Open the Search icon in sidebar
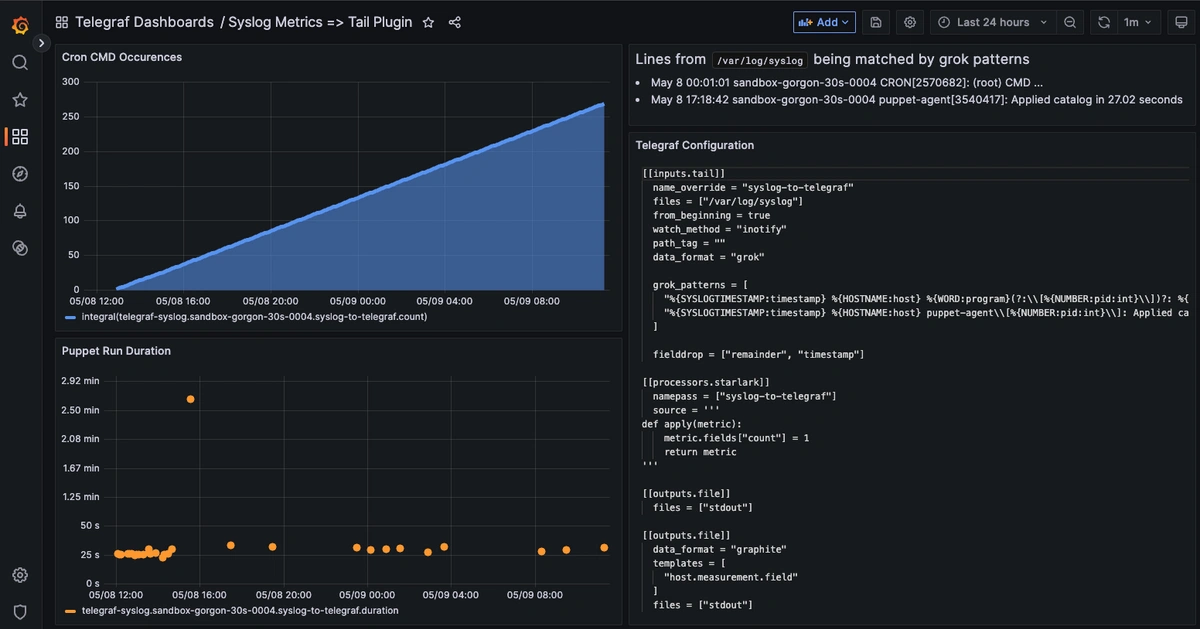 click(20, 63)
